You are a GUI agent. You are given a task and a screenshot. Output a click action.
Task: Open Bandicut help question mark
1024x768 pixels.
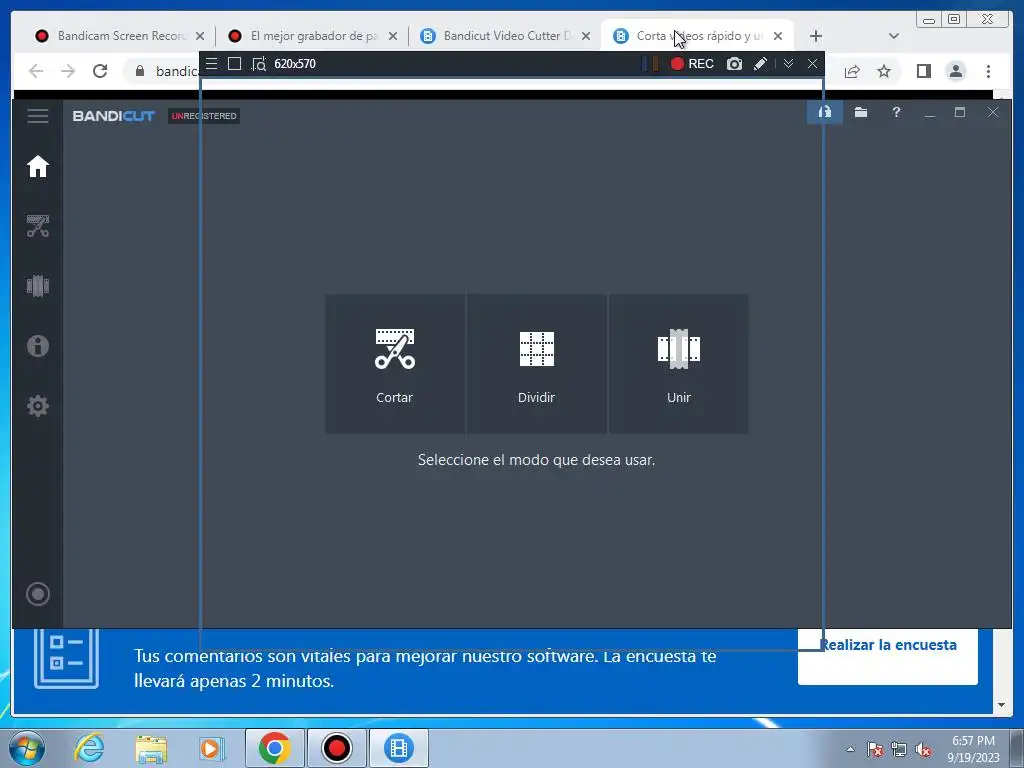(x=896, y=112)
